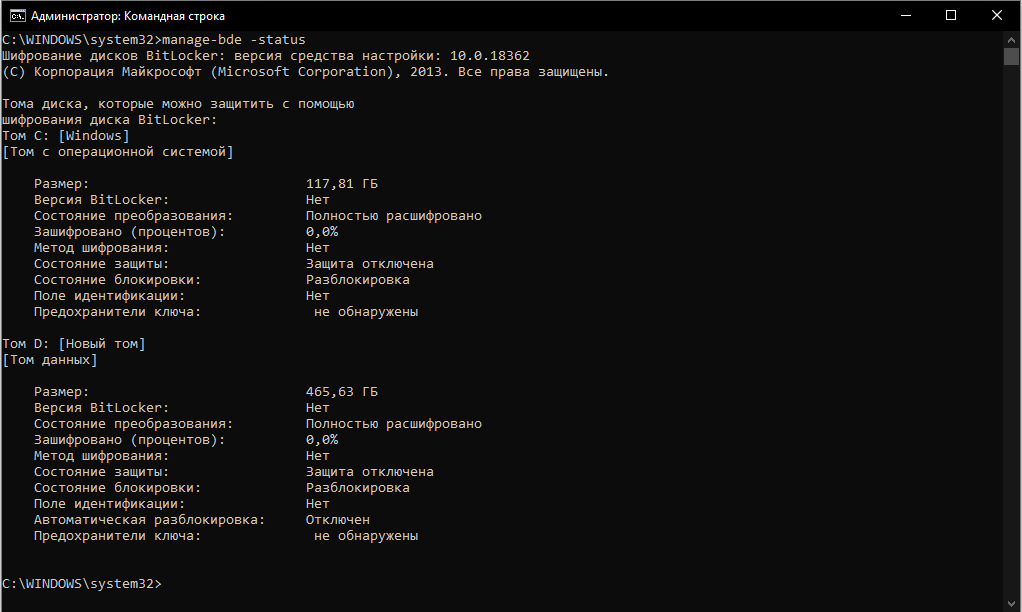
Task: Click the scrollbar down arrow
Action: pyautogui.click(x=1012, y=603)
